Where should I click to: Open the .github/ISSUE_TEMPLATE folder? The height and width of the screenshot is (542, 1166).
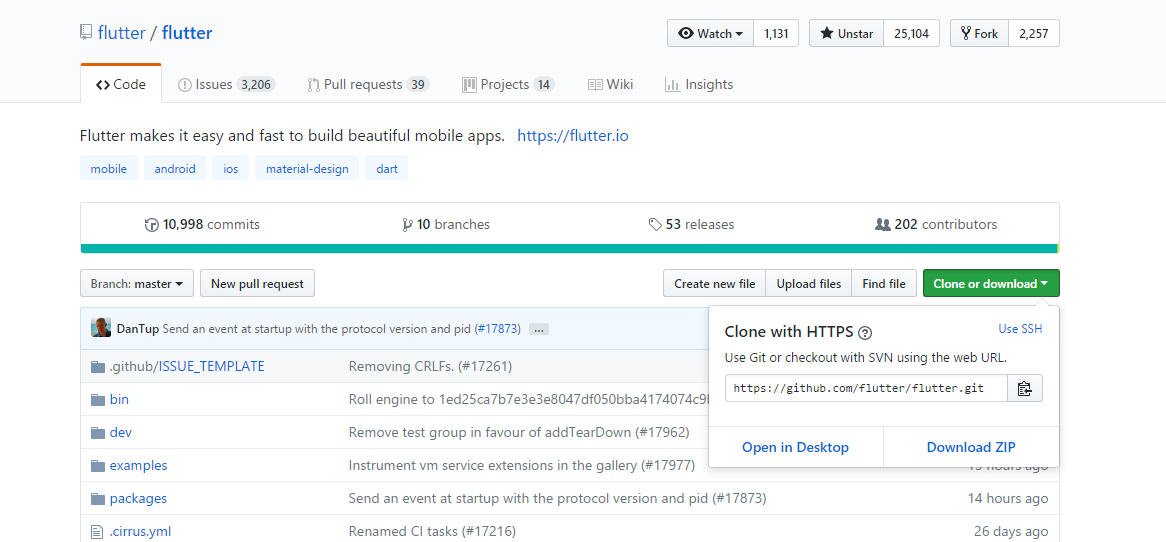(187, 367)
